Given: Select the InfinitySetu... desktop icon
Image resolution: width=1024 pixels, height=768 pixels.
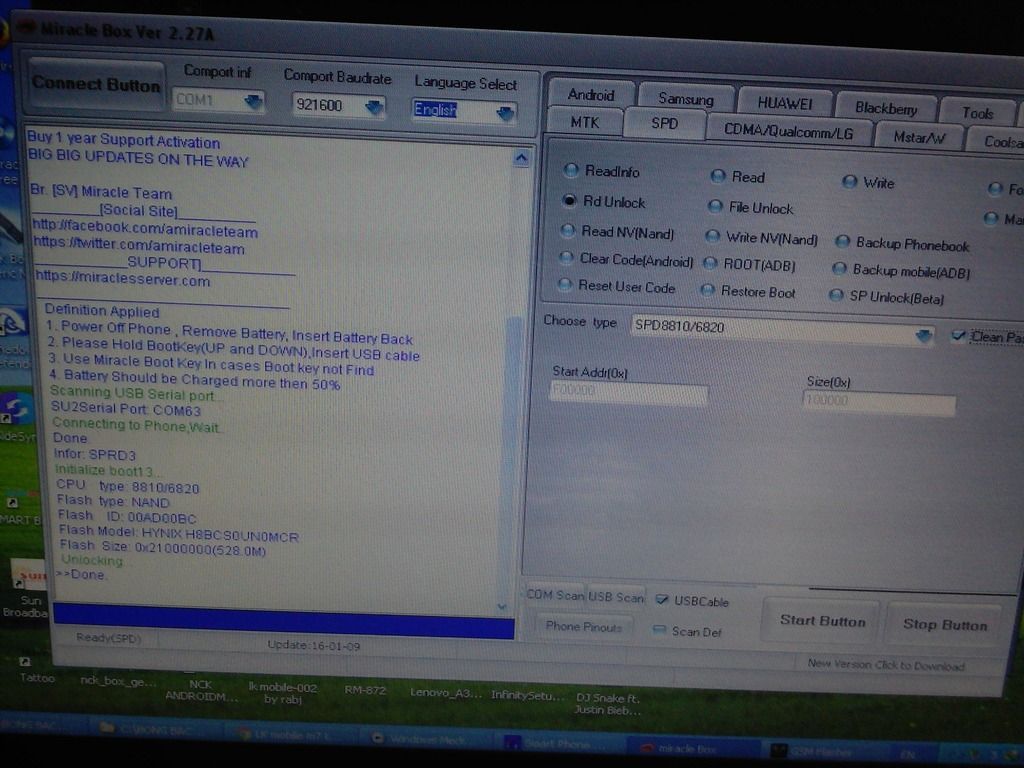Looking at the screenshot, I should [526, 696].
